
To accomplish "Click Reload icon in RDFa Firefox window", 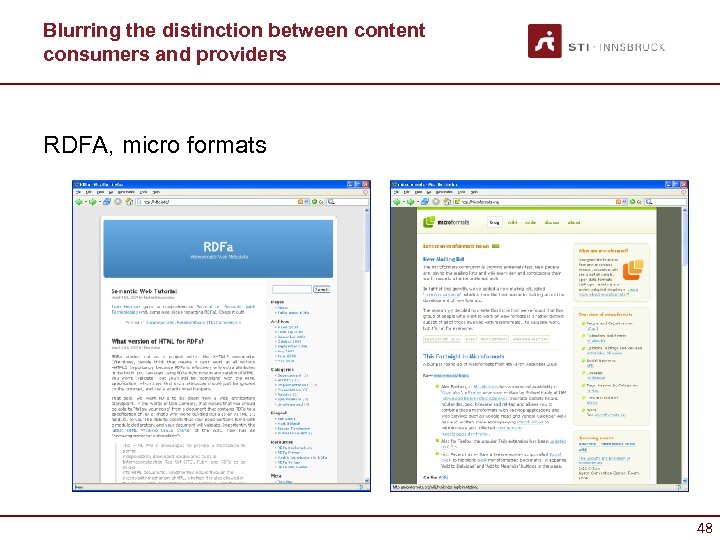I will 107,202.
